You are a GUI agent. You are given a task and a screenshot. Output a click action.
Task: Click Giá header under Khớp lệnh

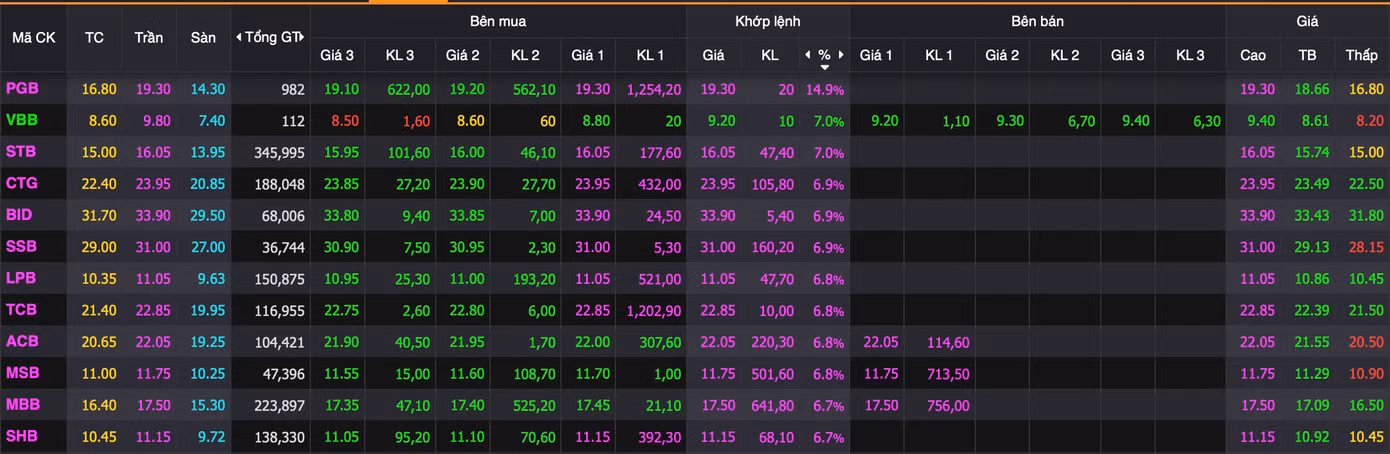(713, 55)
